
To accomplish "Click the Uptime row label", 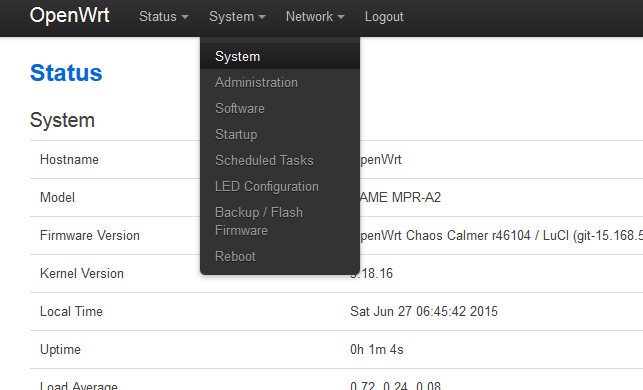I will pos(60,350).
